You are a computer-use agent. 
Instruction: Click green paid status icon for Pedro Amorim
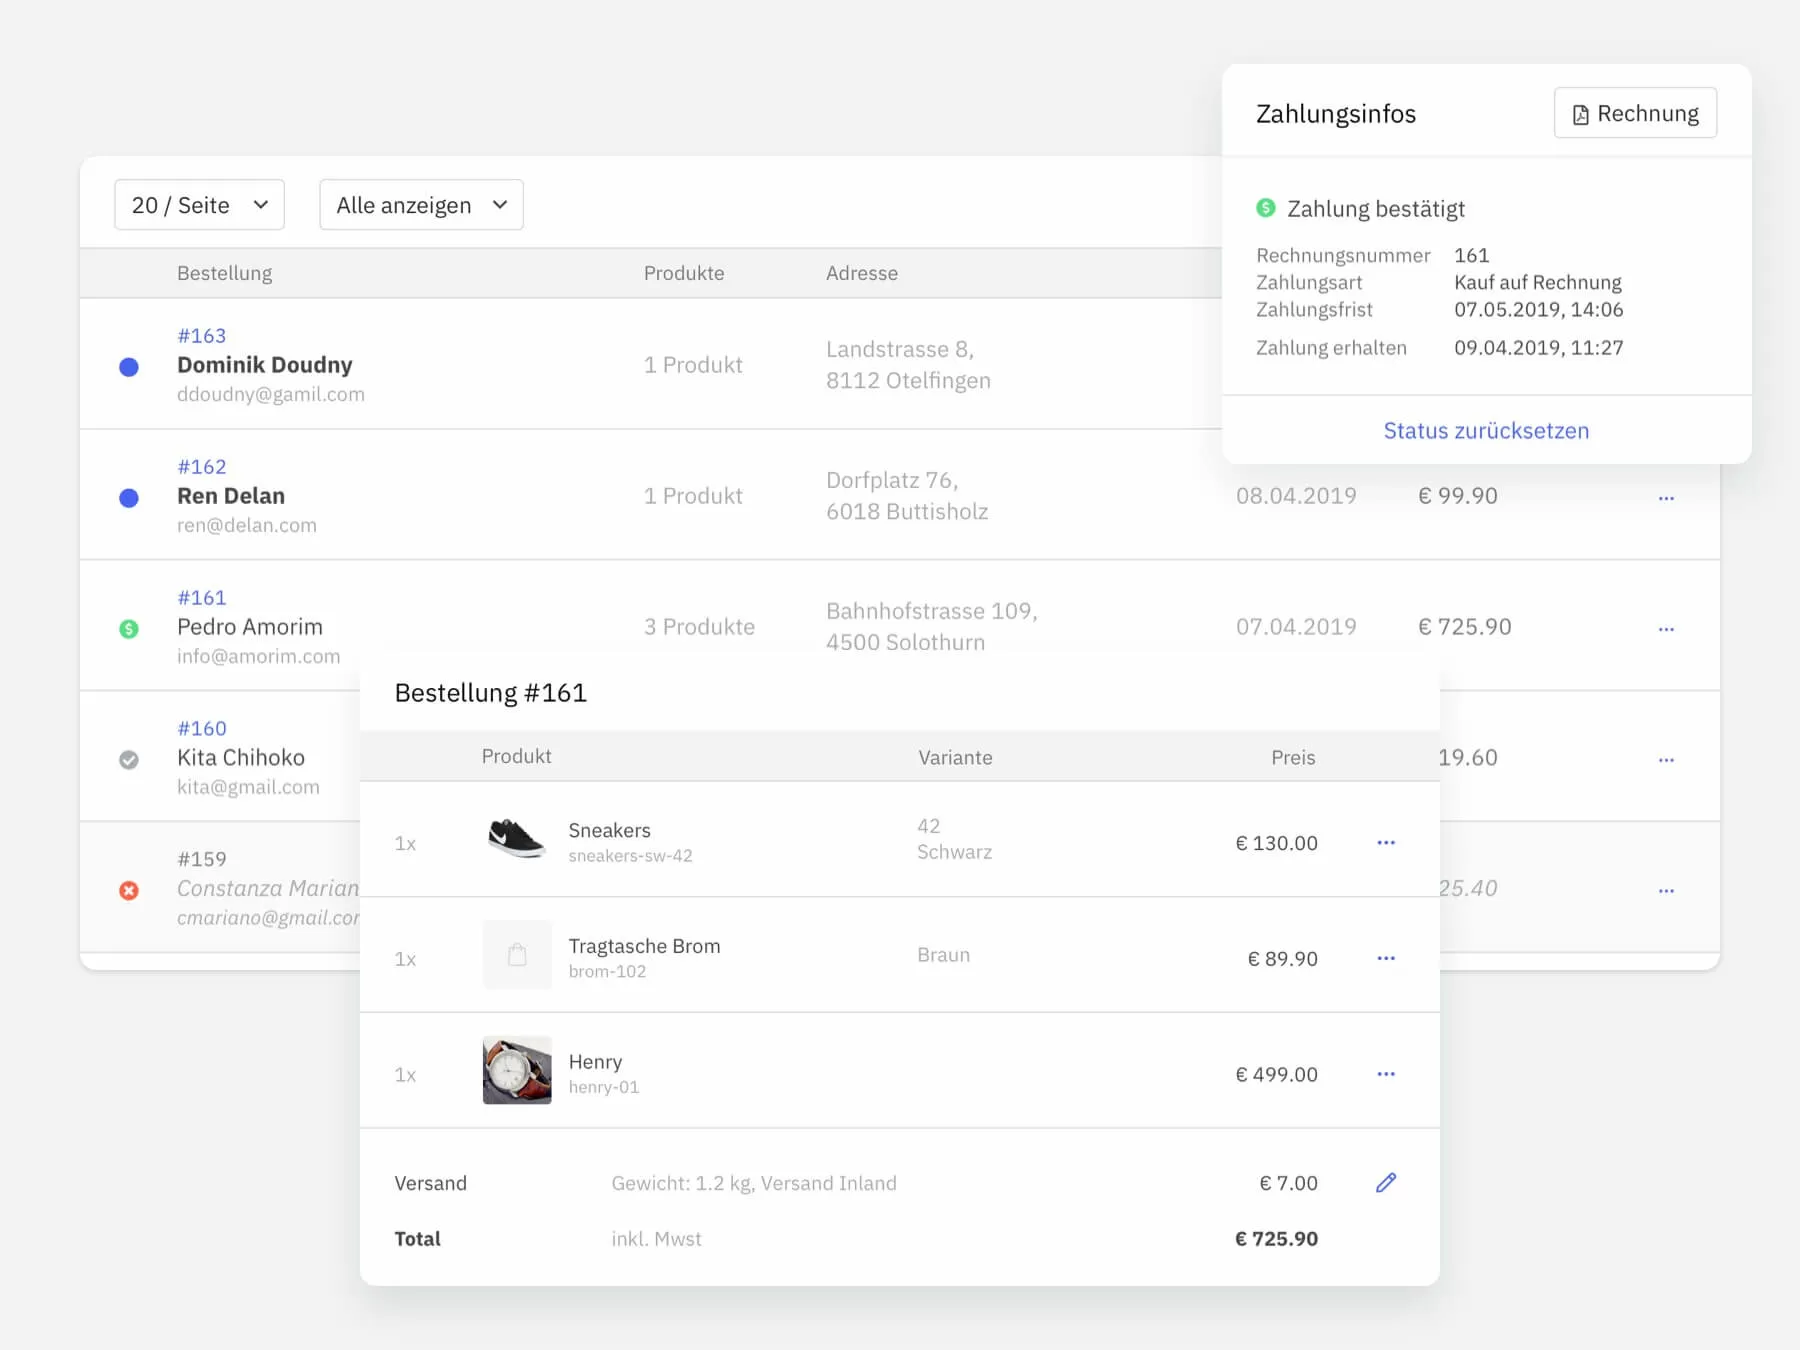[129, 629]
